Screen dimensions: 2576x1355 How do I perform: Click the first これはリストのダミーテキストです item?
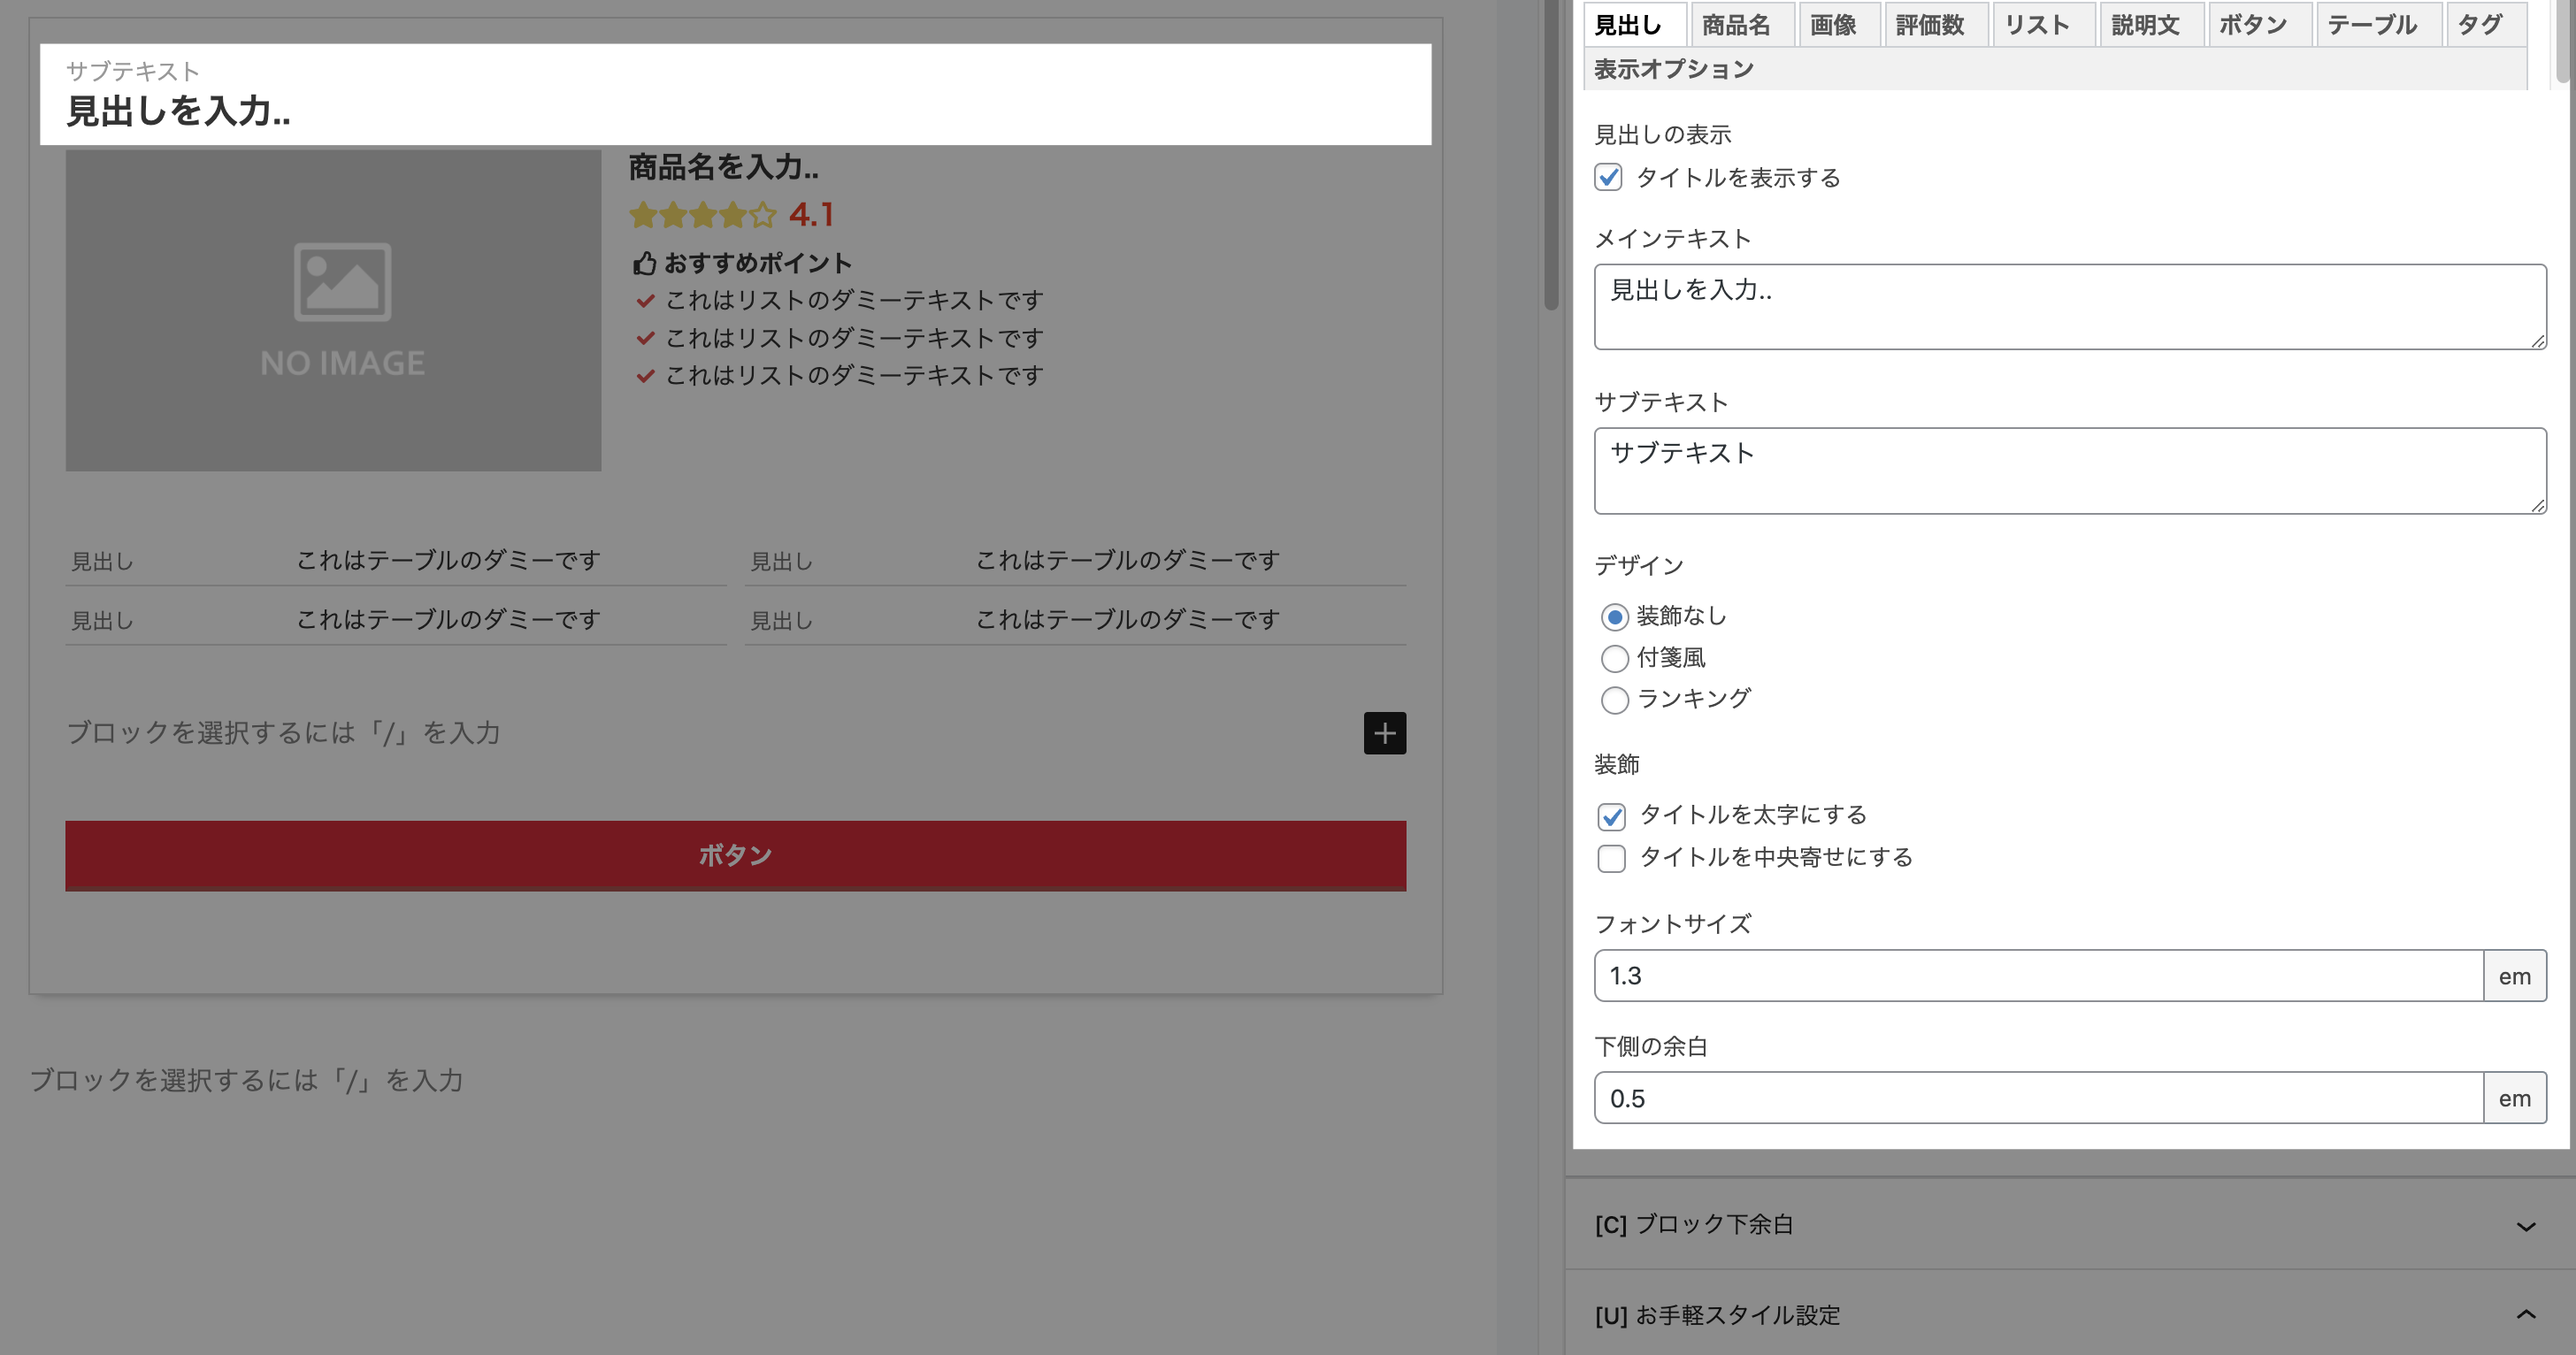(854, 300)
